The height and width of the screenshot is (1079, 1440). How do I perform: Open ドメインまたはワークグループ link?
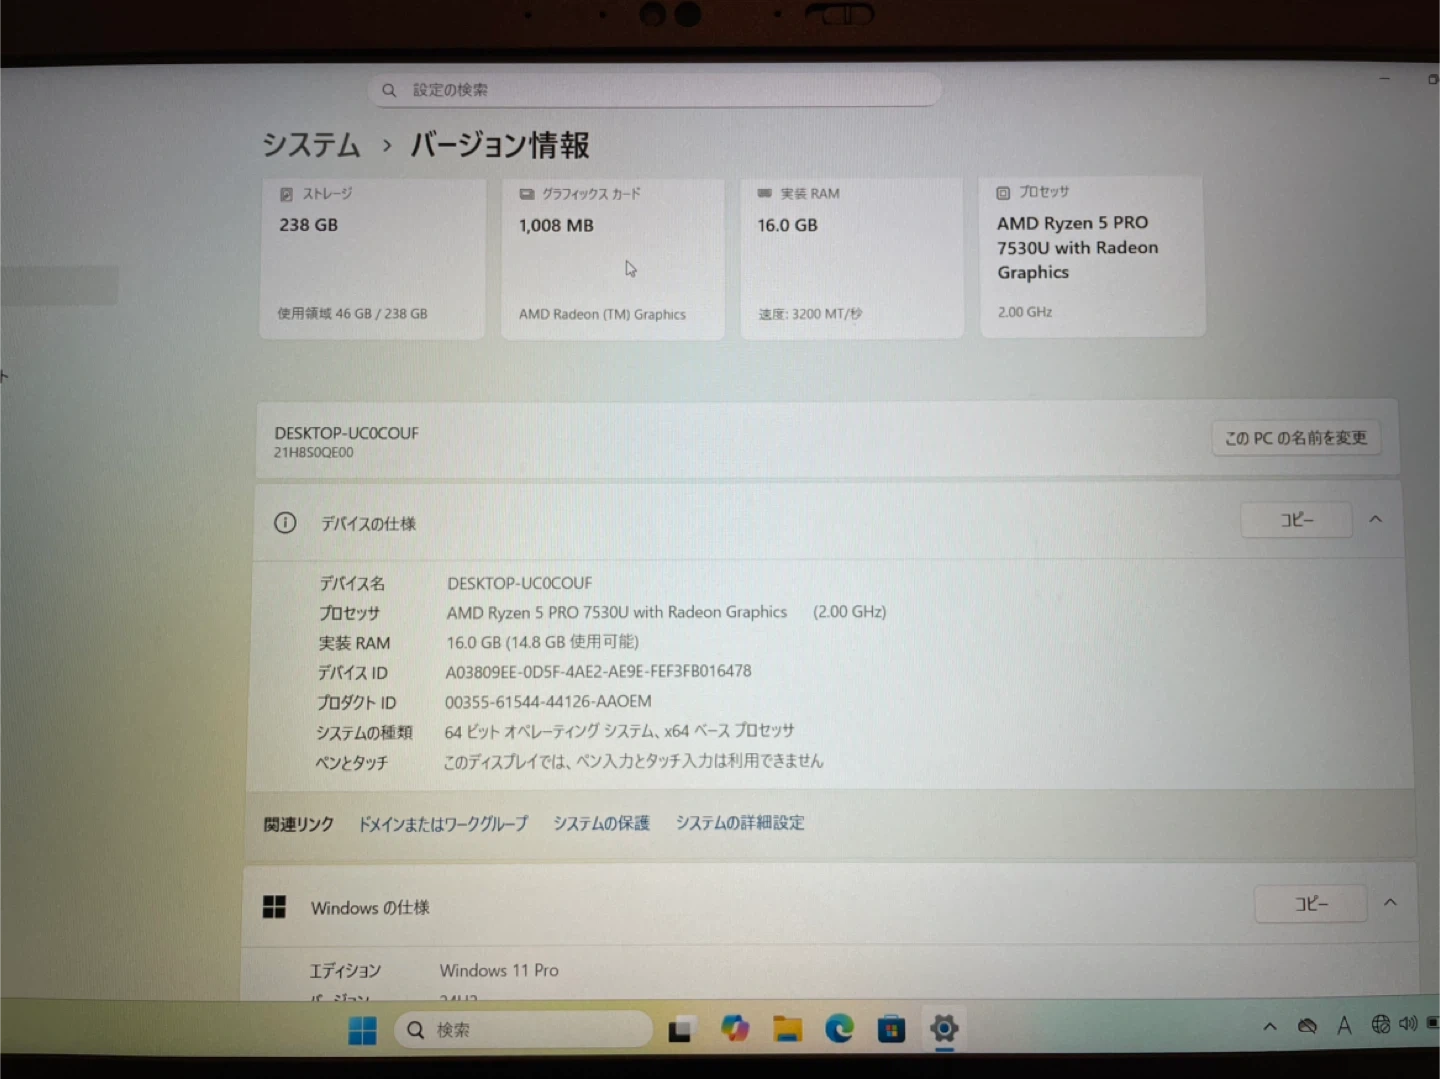[443, 824]
